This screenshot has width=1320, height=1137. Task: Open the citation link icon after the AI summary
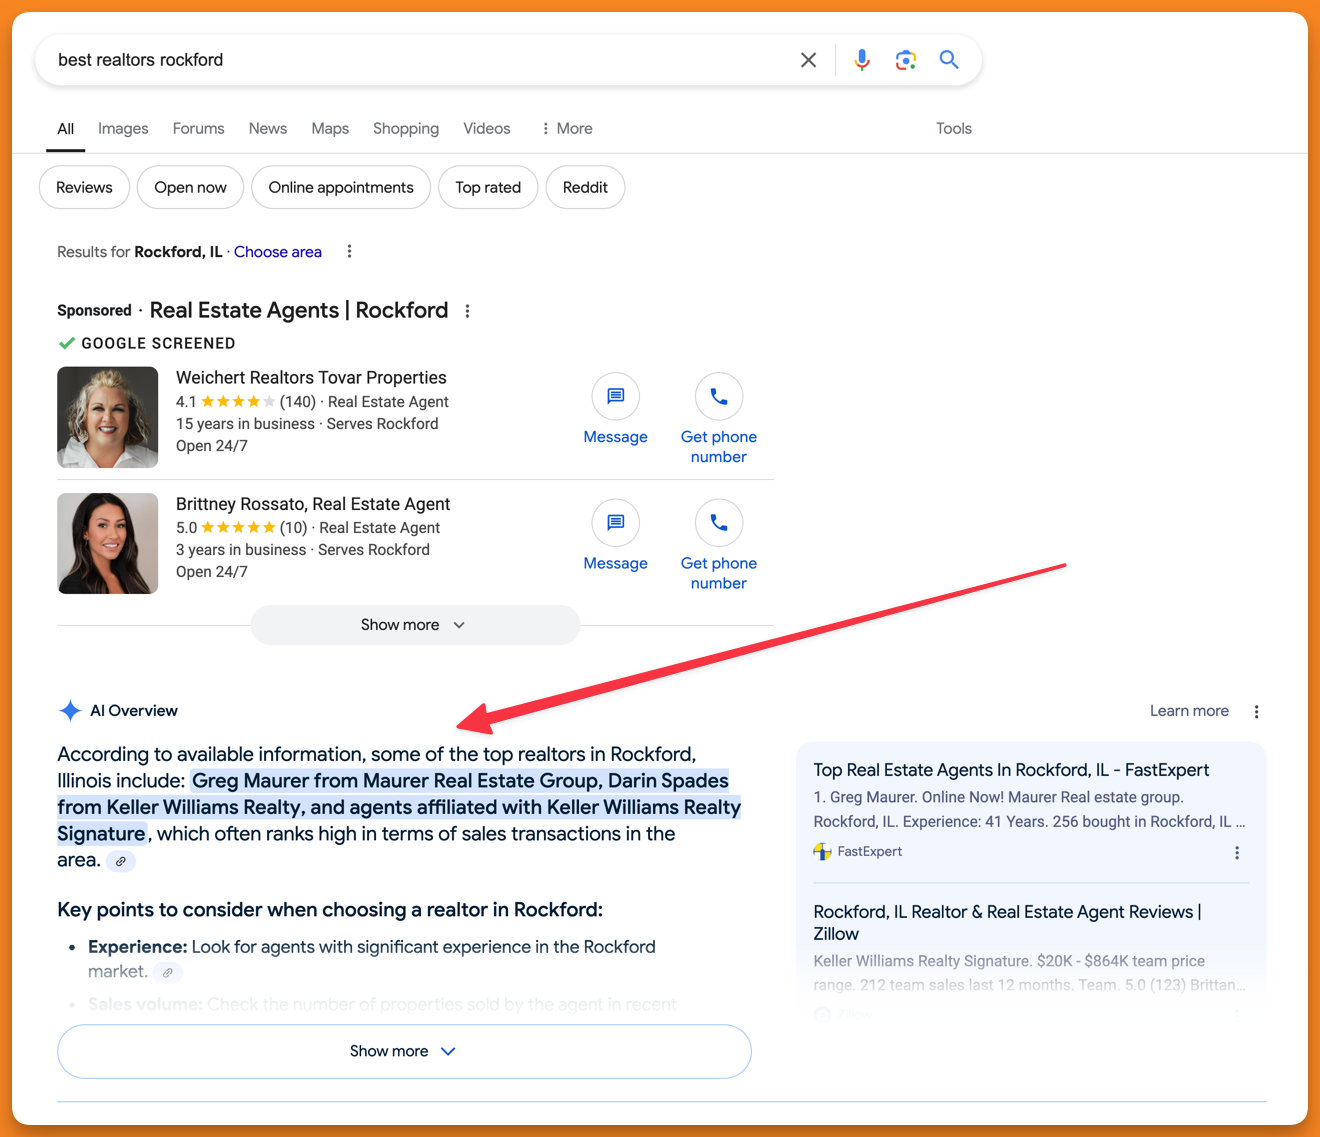click(121, 861)
